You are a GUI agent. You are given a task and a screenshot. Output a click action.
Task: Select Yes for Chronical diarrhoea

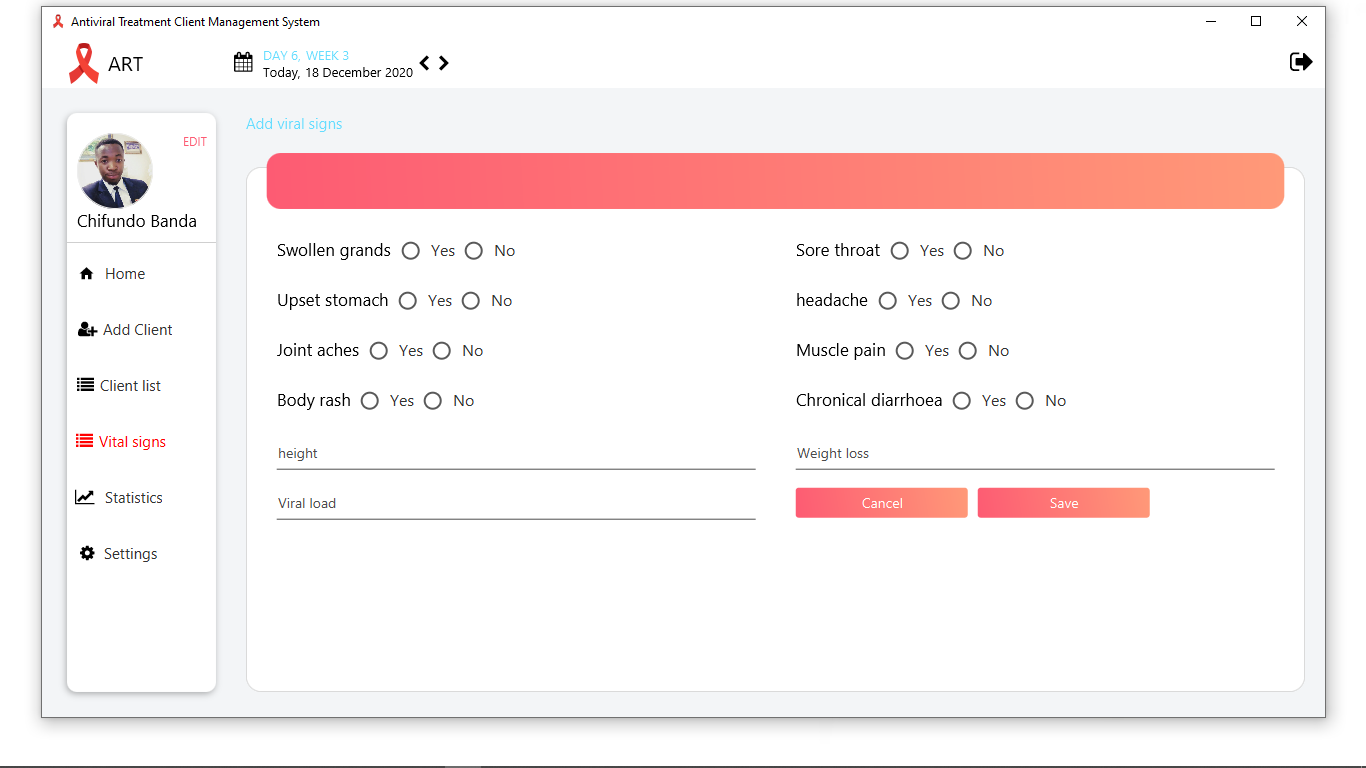961,400
